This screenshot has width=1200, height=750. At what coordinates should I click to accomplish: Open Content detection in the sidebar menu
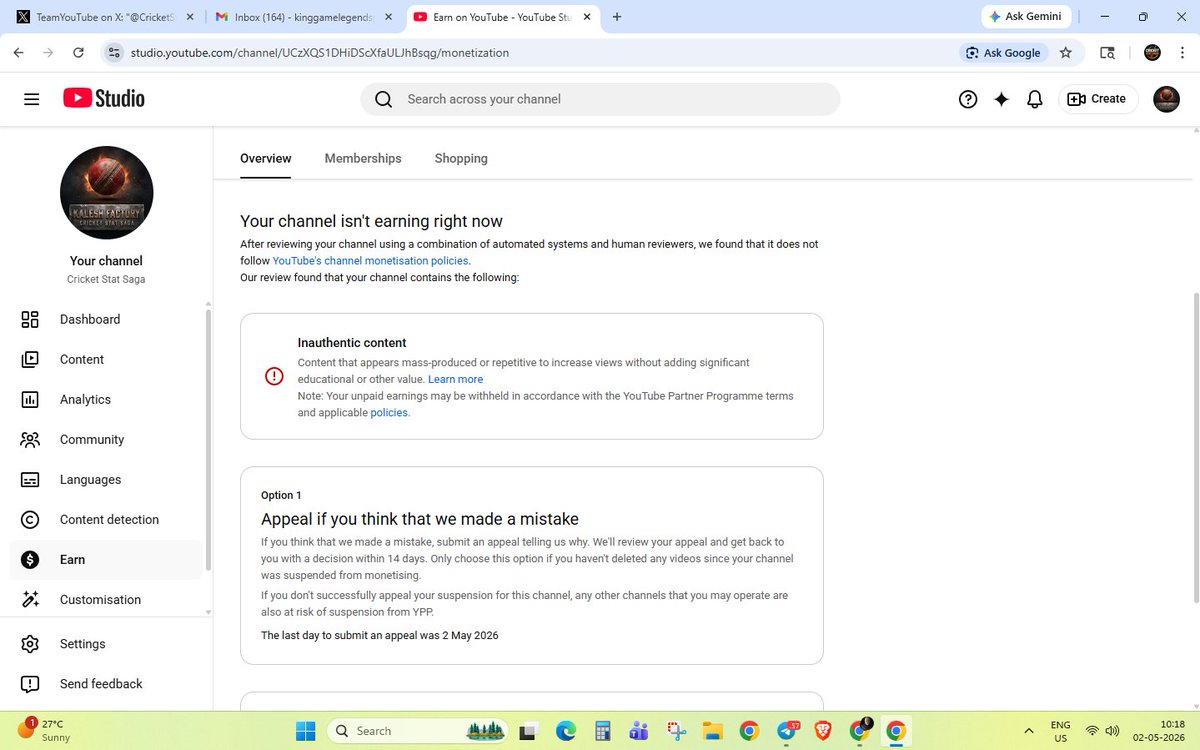pyautogui.click(x=106, y=519)
